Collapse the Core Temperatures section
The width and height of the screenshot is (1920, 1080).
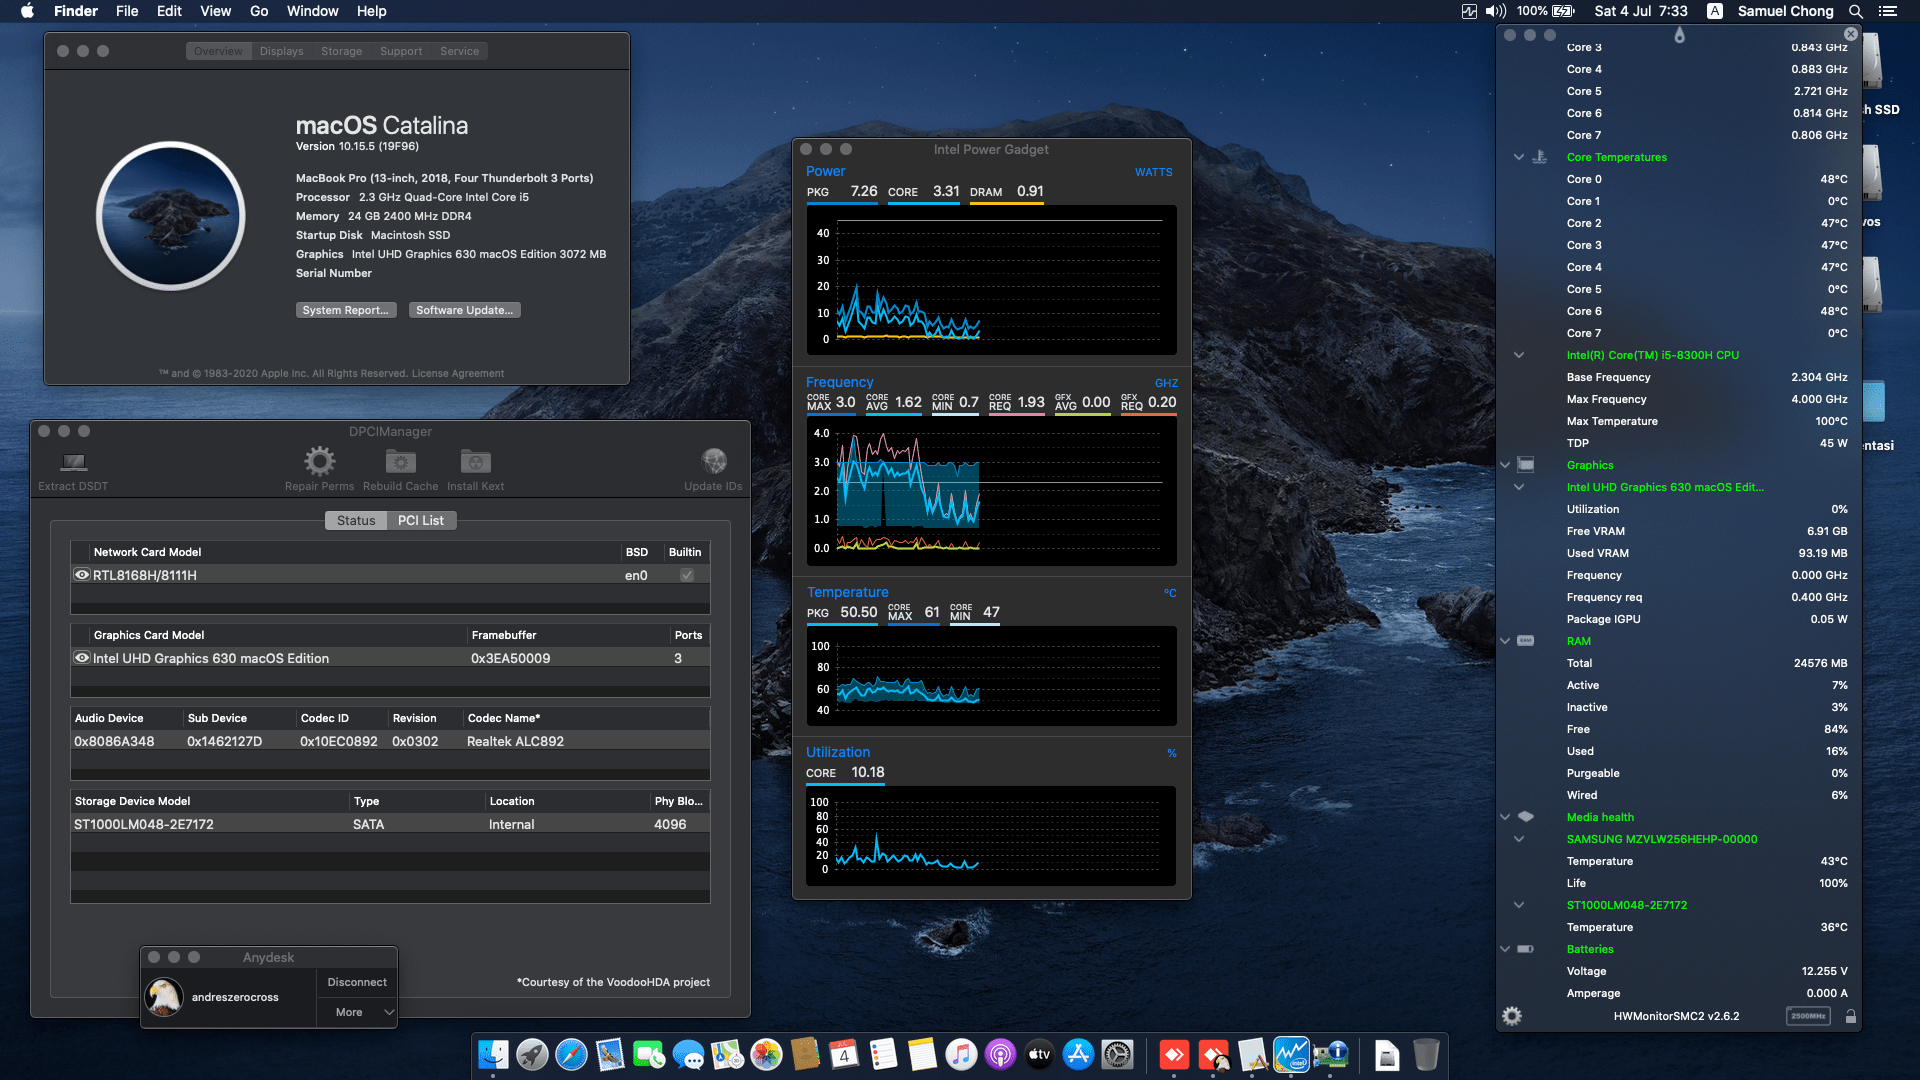click(1518, 156)
